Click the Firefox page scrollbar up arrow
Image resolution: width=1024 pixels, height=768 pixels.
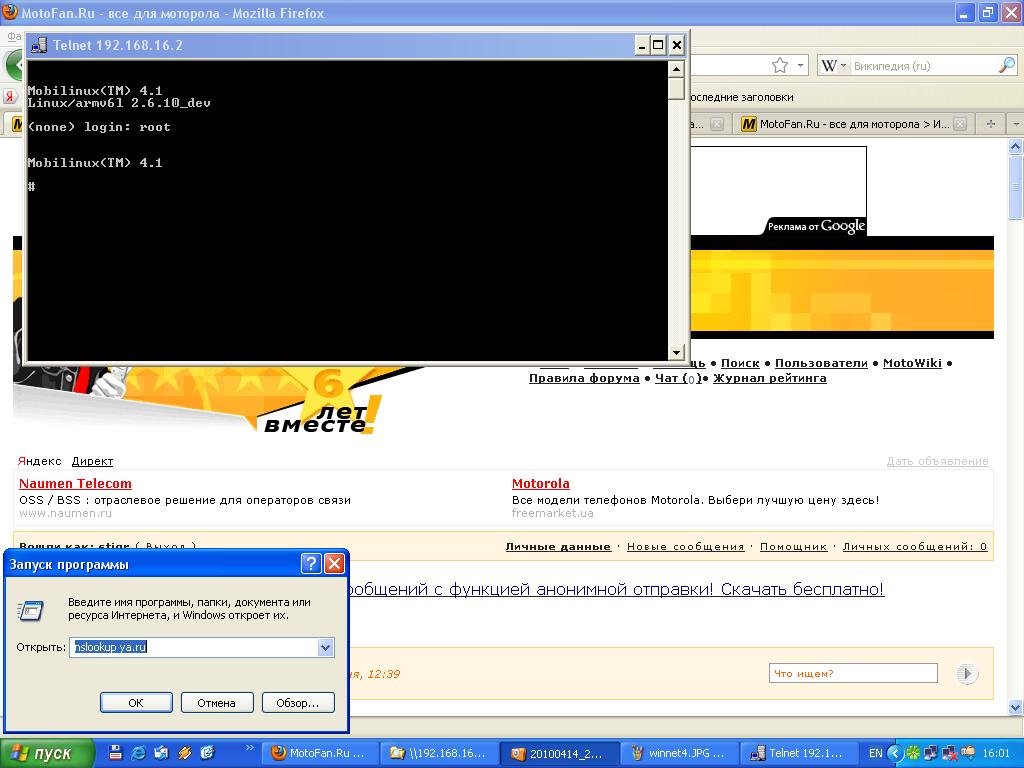[1016, 146]
